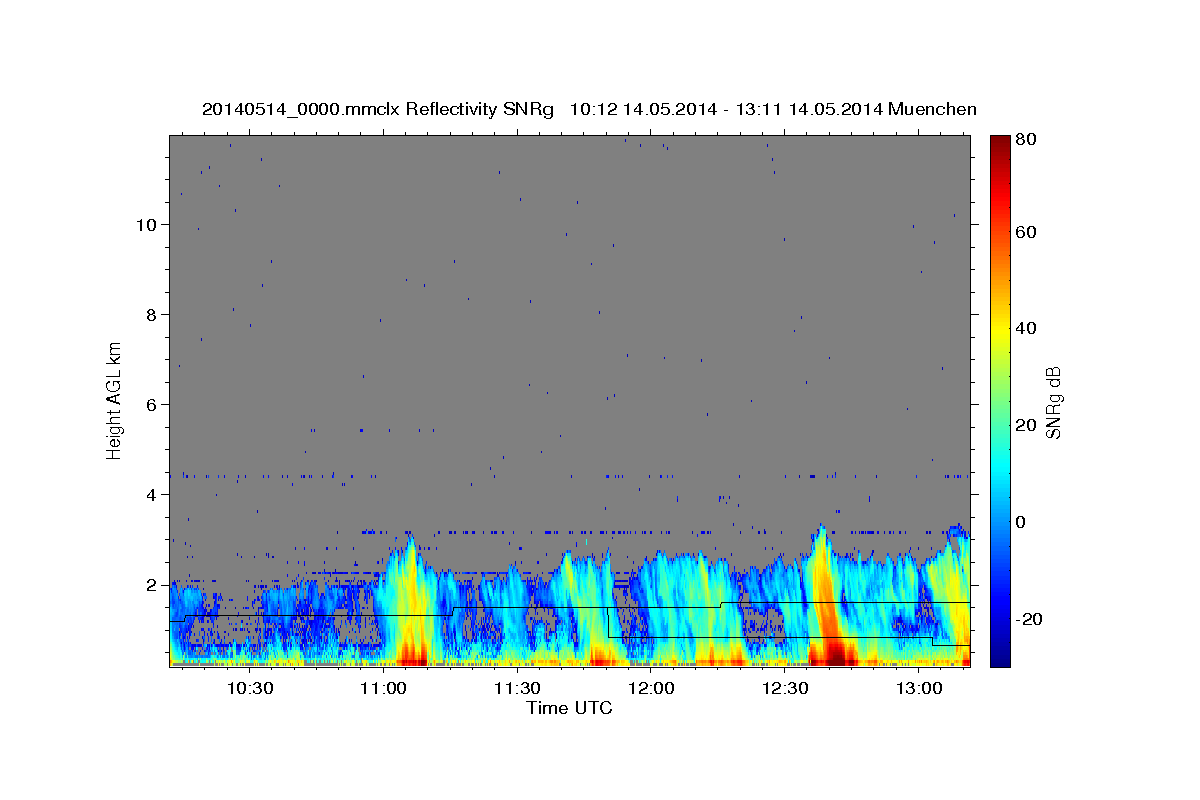The height and width of the screenshot is (800, 1200).
Task: Click the height tick label 10
Action: (x=146, y=225)
